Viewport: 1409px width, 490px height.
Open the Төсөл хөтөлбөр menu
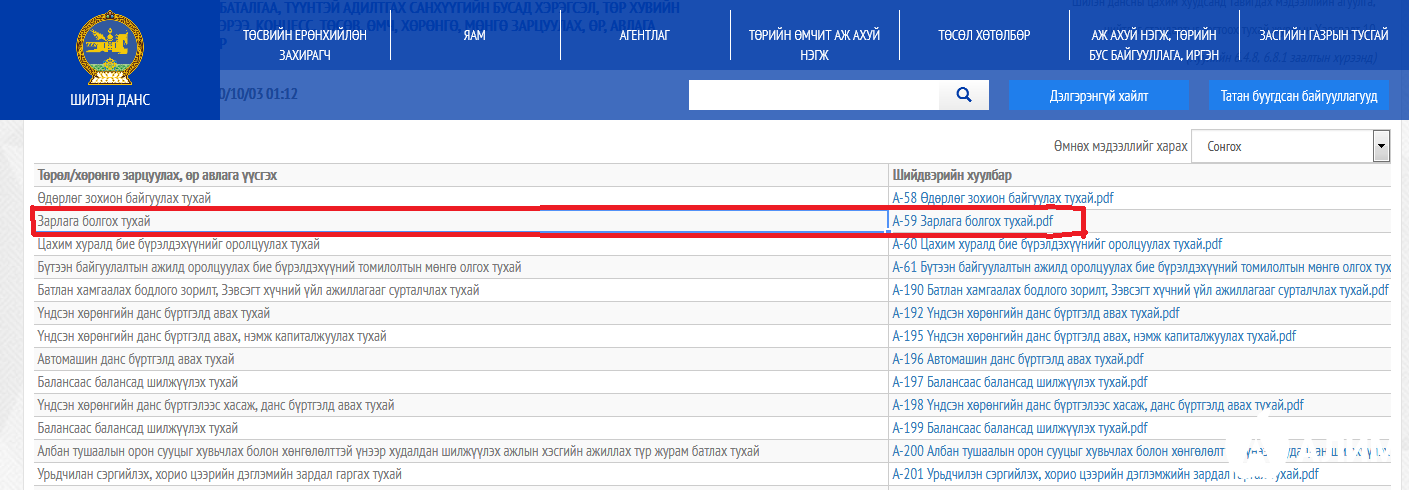984,35
